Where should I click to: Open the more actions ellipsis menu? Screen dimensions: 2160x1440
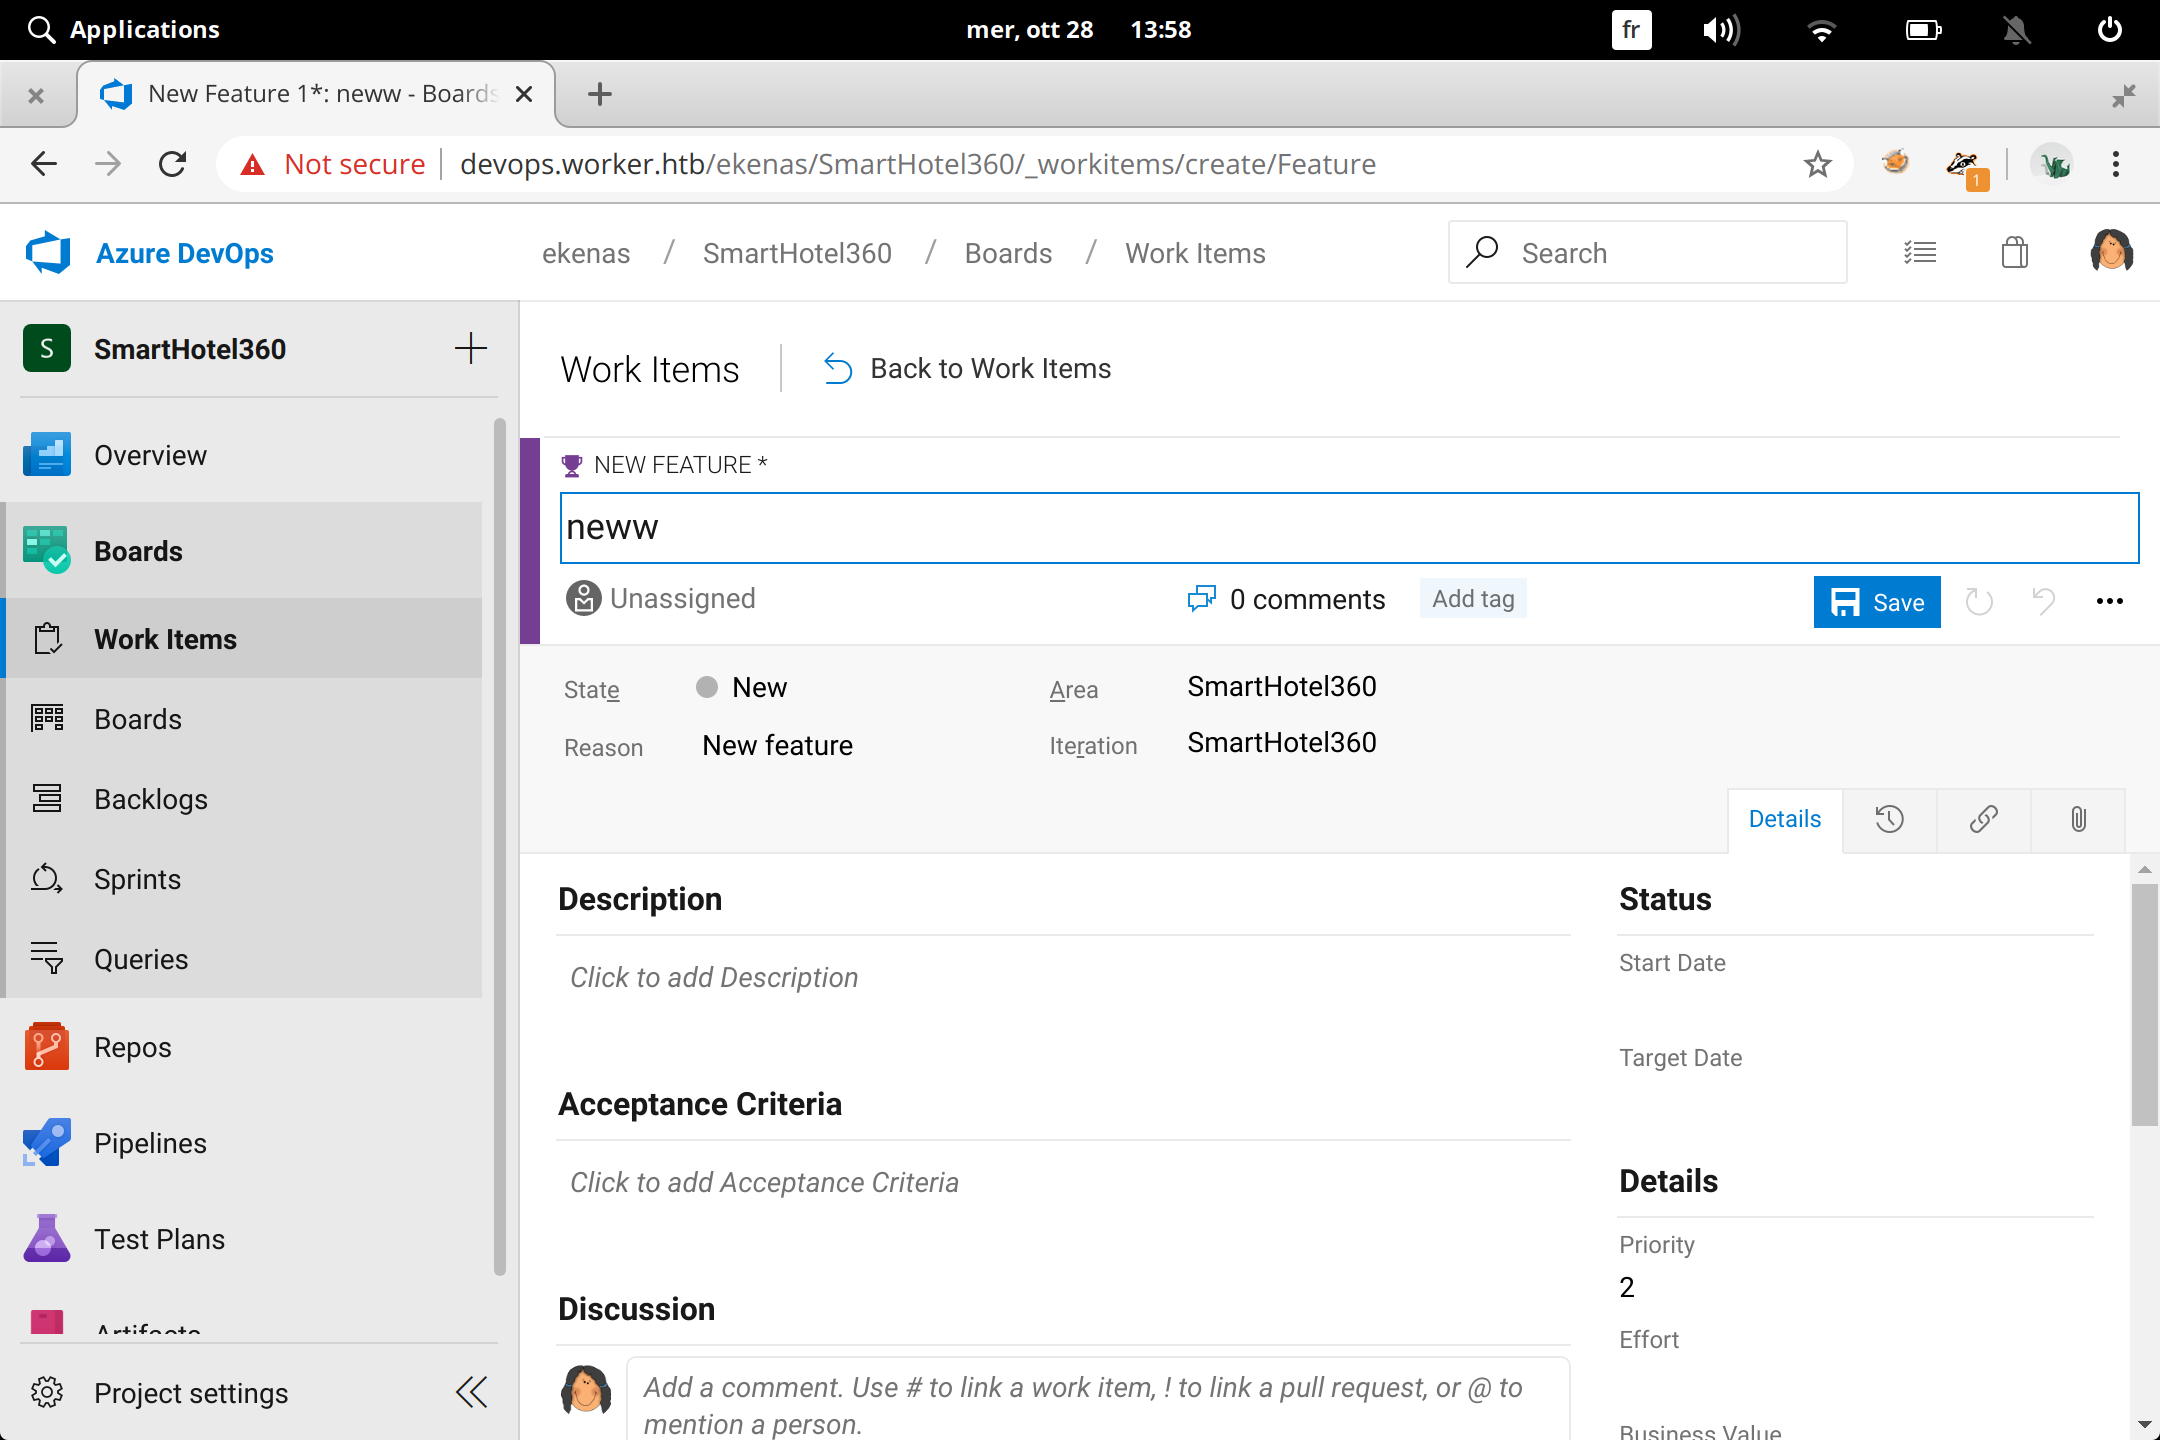[2109, 601]
